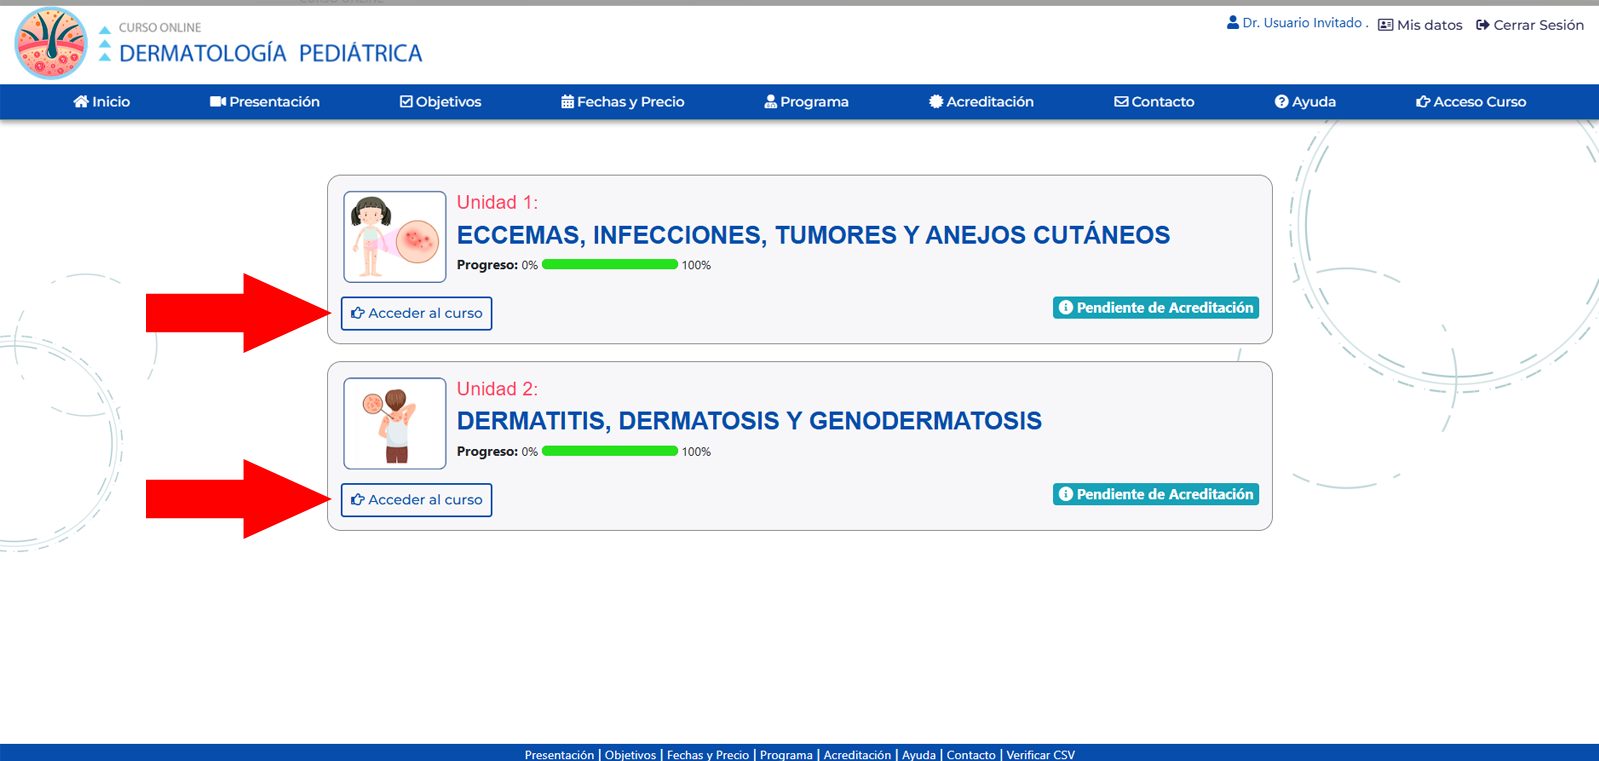The image size is (1599, 761).
Task: Access the Unidad 2 course button
Action: [x=416, y=500]
